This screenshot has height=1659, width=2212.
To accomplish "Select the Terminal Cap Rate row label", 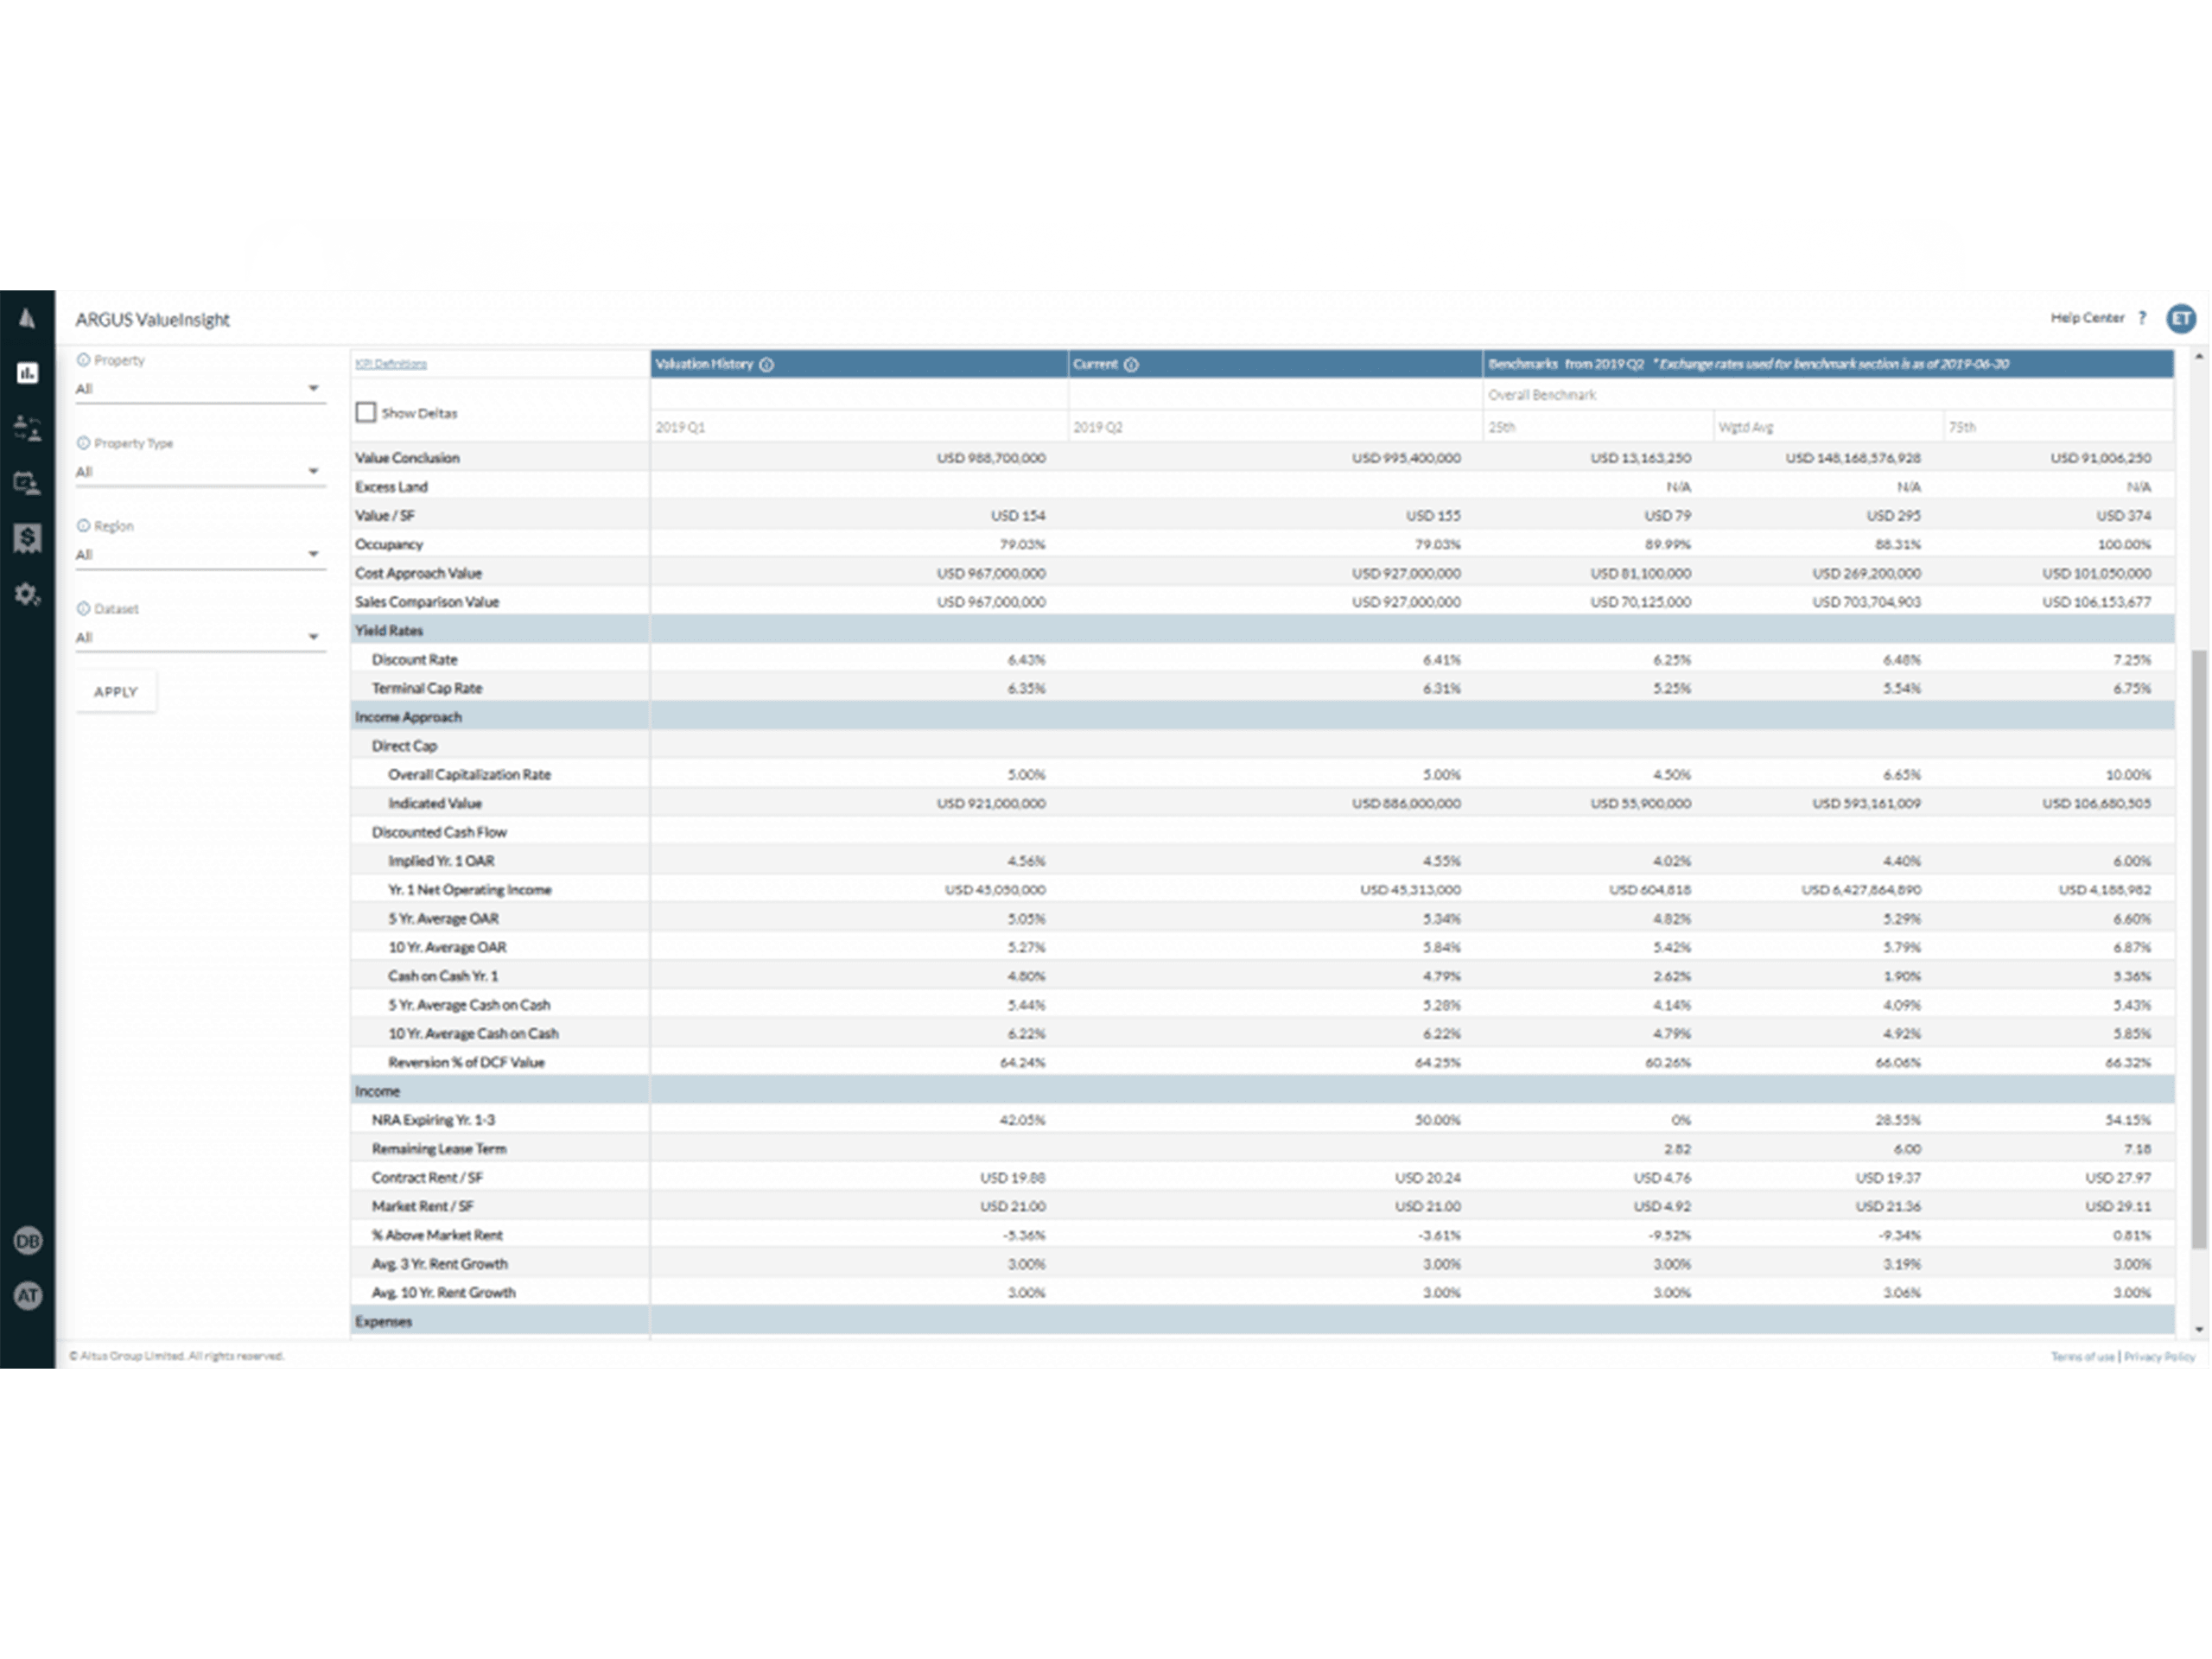I will coord(427,689).
